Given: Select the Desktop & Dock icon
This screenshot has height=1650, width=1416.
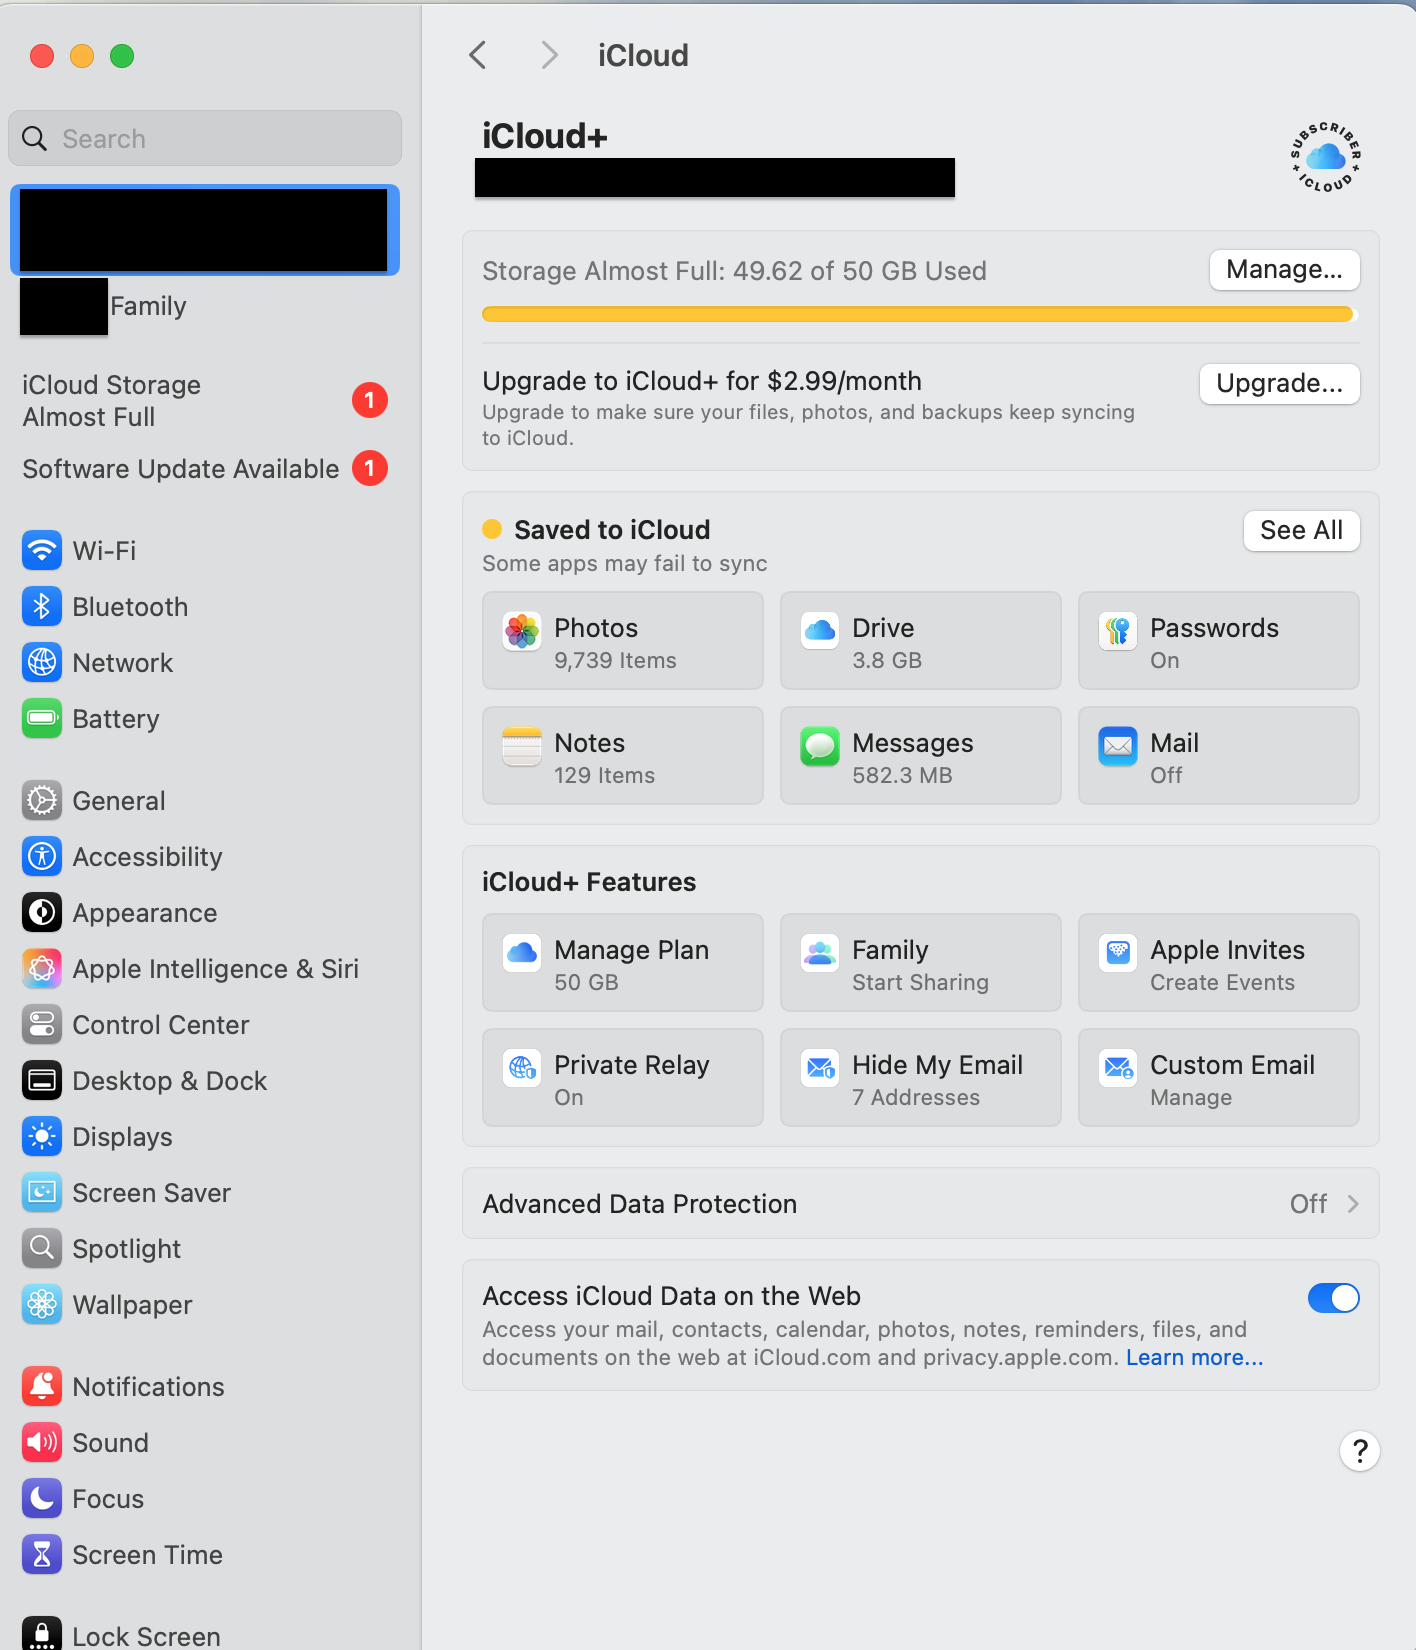Looking at the screenshot, I should coord(42,1080).
